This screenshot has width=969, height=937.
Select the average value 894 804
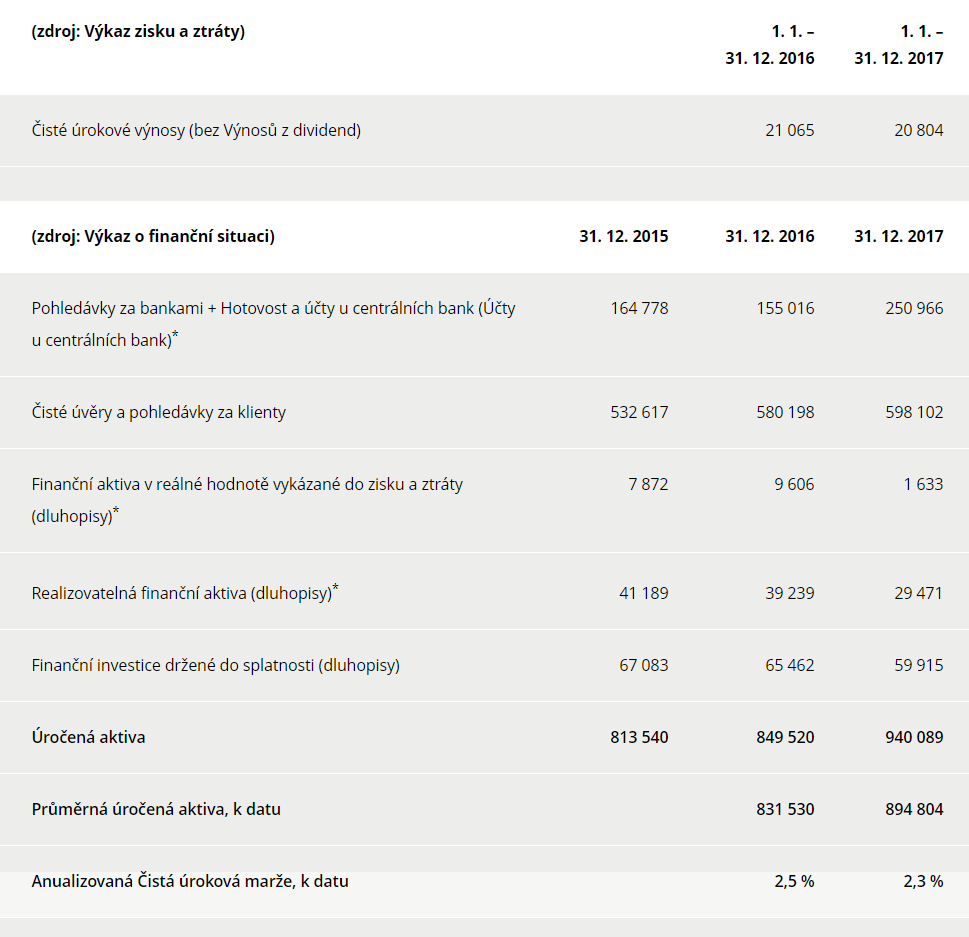[914, 809]
